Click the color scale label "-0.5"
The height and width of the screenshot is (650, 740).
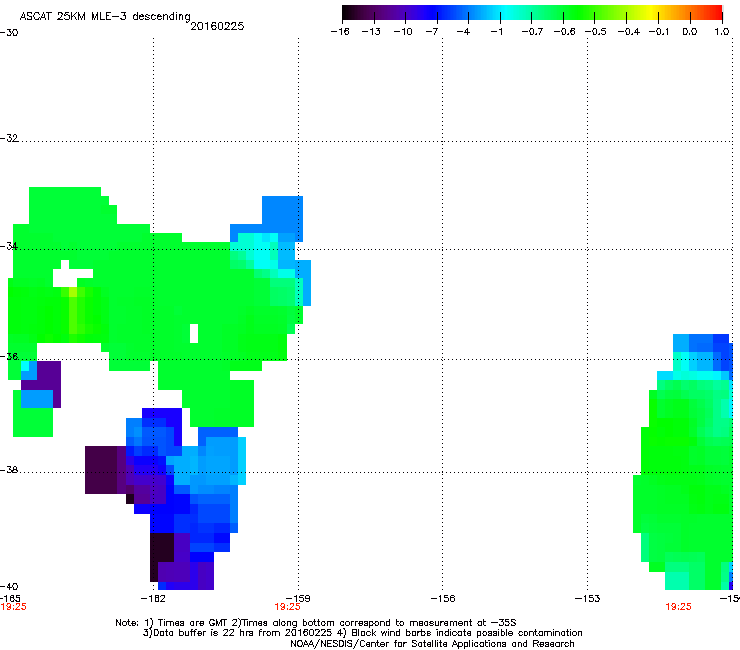click(x=595, y=32)
